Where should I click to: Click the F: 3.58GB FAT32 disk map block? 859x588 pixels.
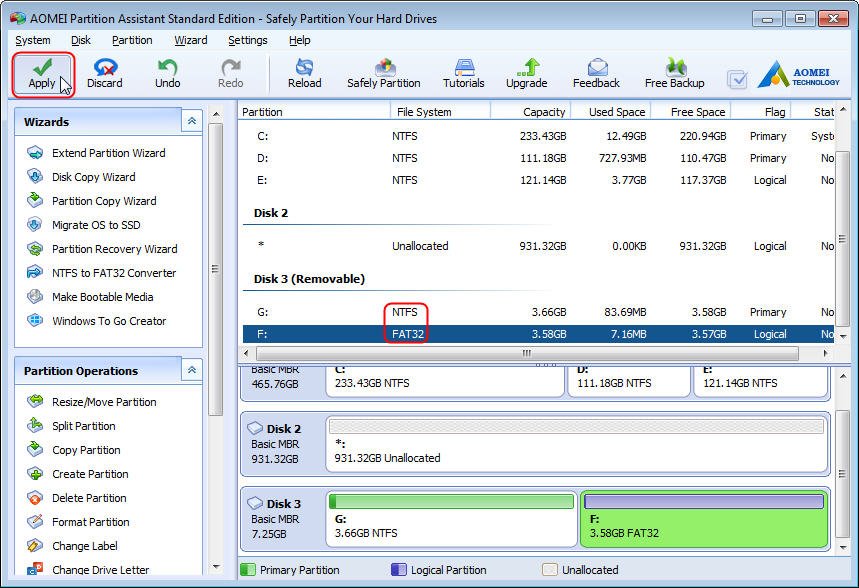(x=704, y=519)
